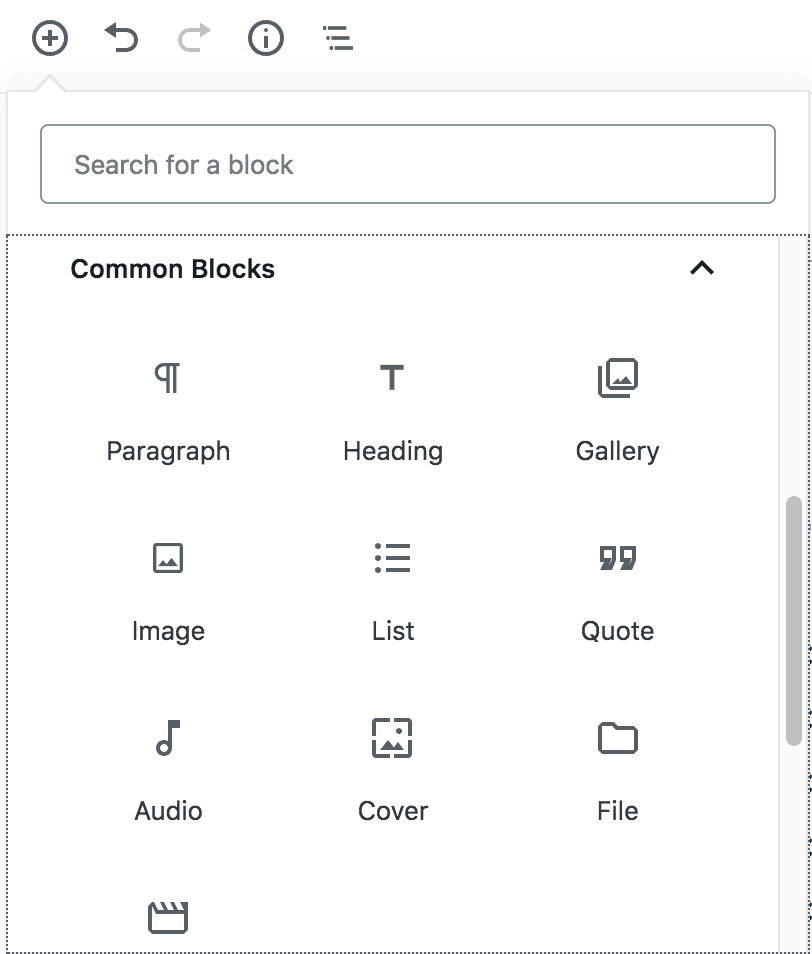
Task: Click the Redo arrow icon
Action: click(x=194, y=39)
